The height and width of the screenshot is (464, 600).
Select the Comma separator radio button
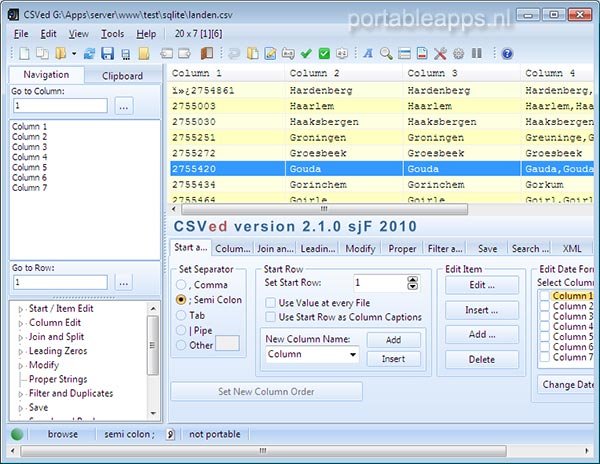[181, 285]
